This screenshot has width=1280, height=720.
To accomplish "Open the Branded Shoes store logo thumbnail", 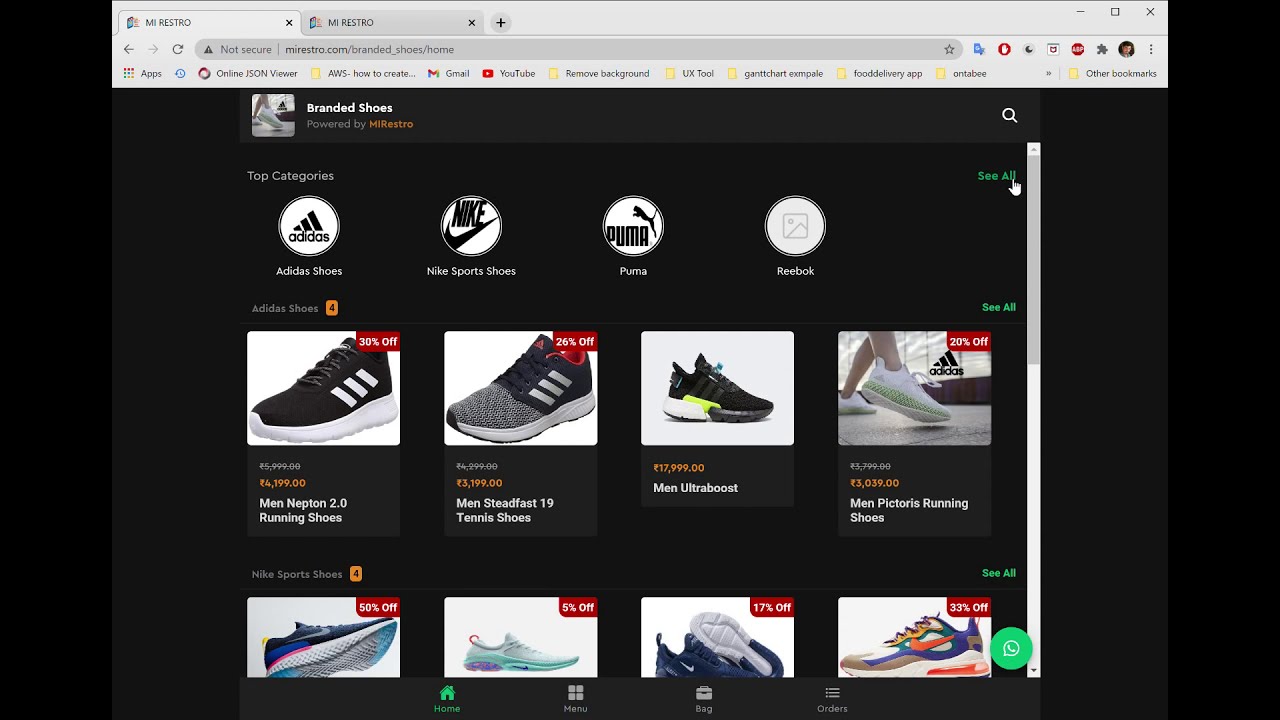I will 273,115.
